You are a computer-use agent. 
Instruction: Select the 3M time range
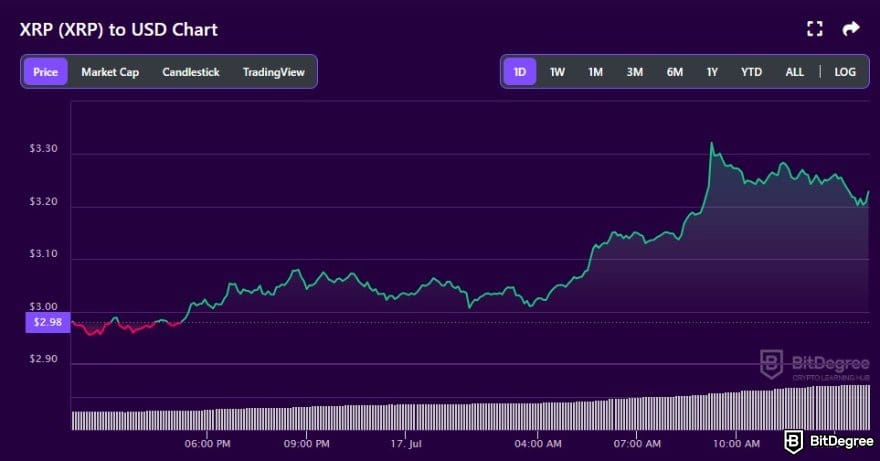tap(635, 72)
